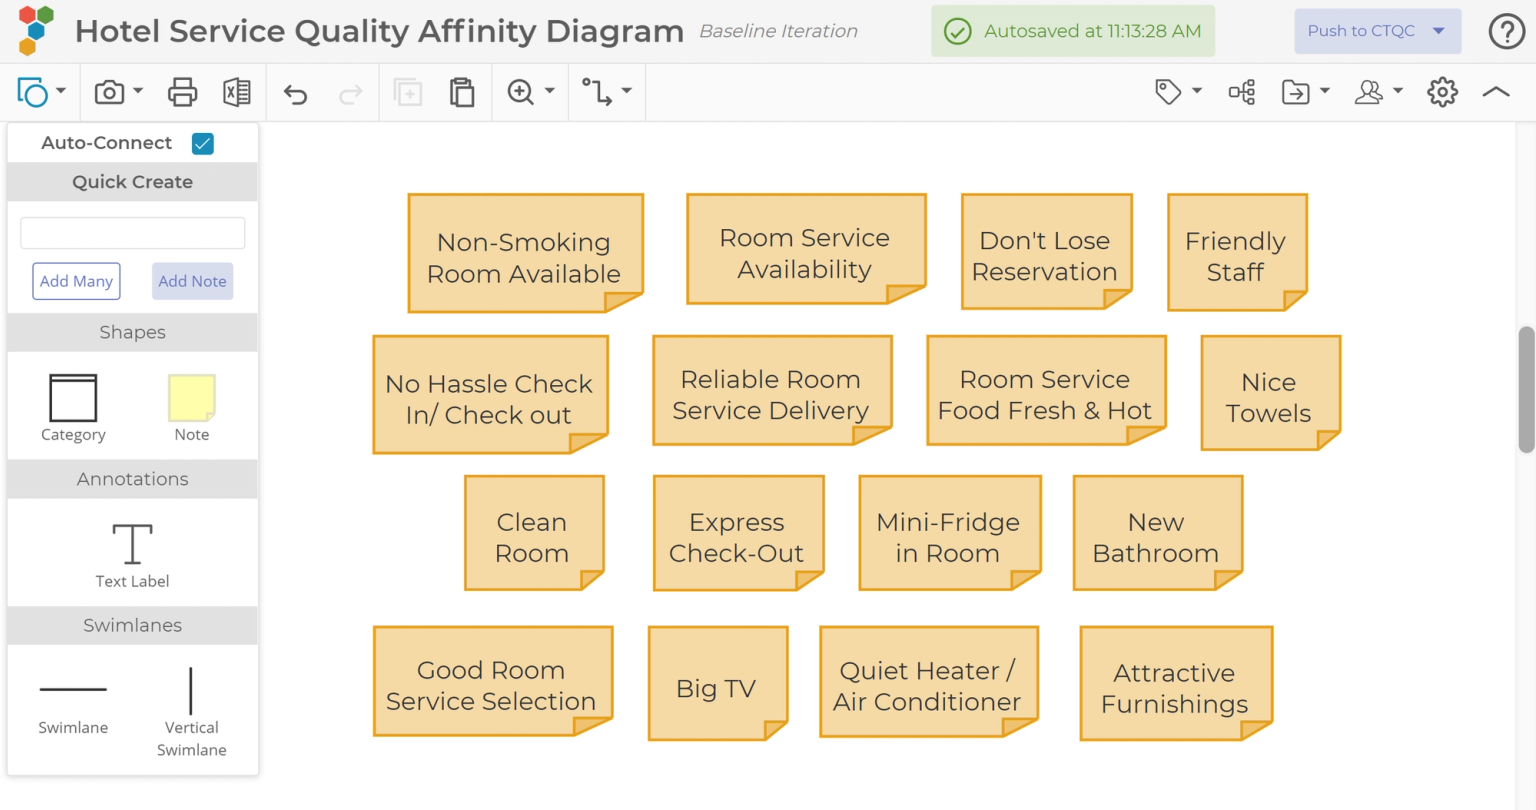
Task: Click inside the Quick Create text field
Action: pyautogui.click(x=132, y=232)
